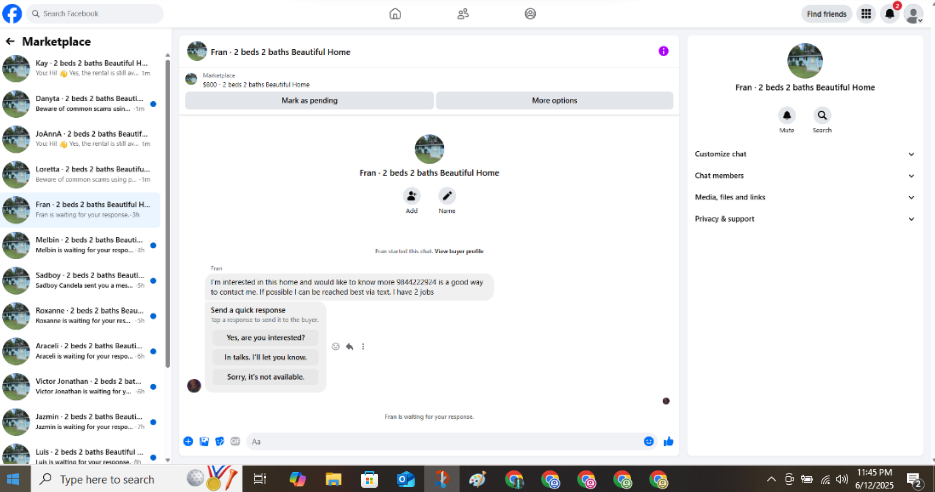Click the Name pencil icon in the chat
Viewport: 935px width, 492px height.
[447, 196]
